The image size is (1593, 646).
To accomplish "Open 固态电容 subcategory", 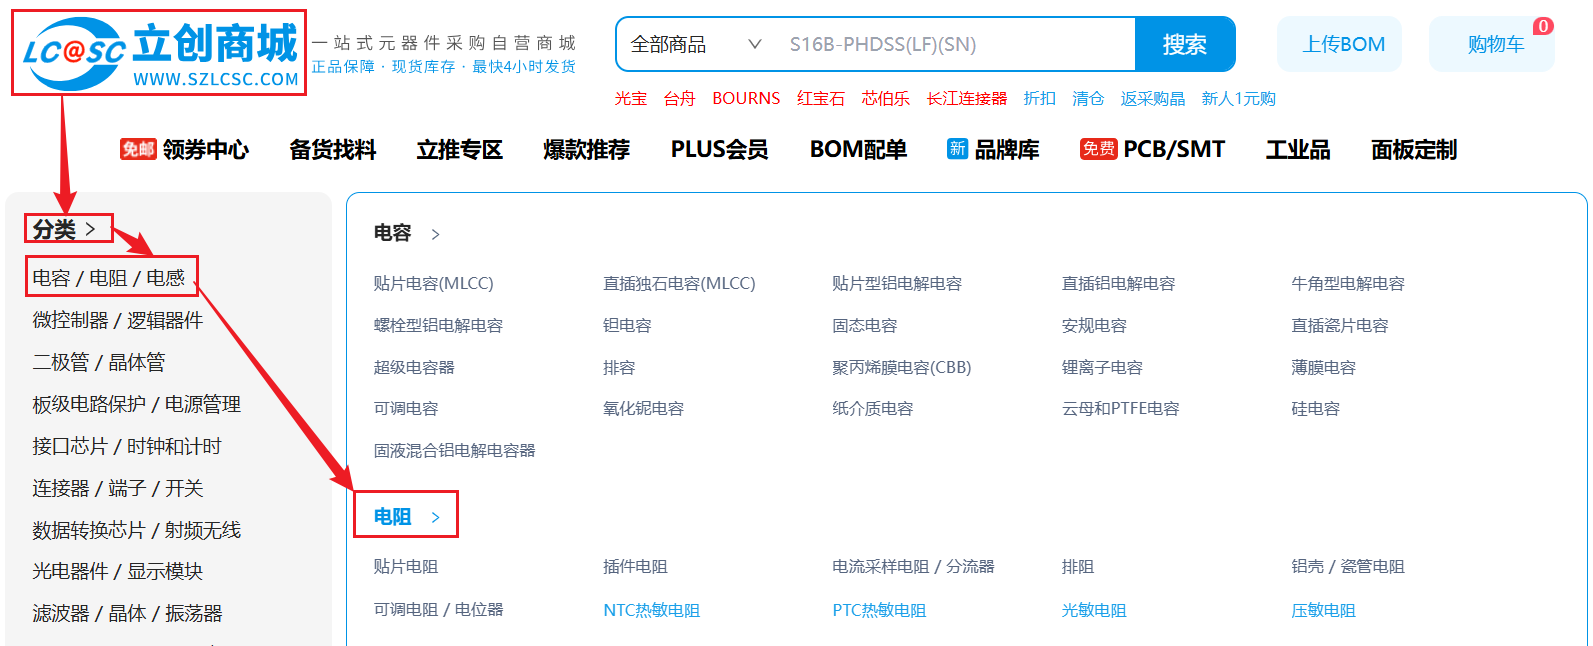I will point(865,325).
